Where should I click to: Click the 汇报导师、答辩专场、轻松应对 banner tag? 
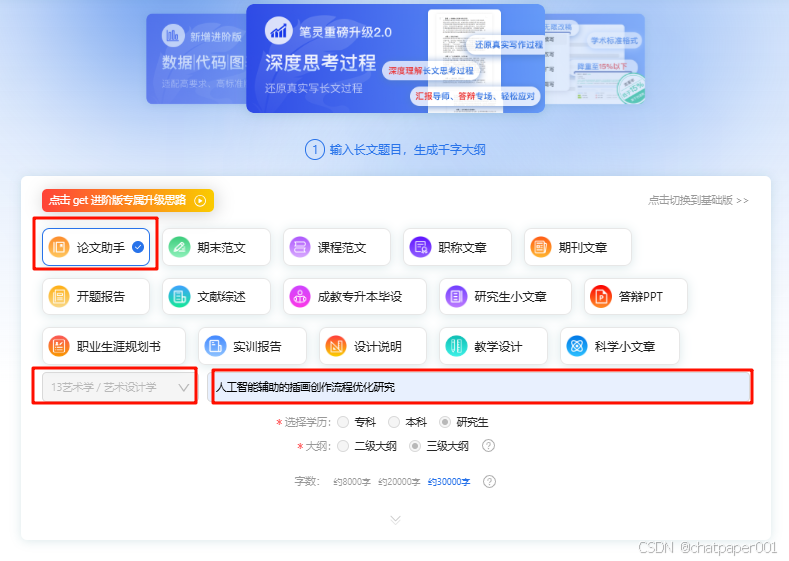(x=475, y=96)
